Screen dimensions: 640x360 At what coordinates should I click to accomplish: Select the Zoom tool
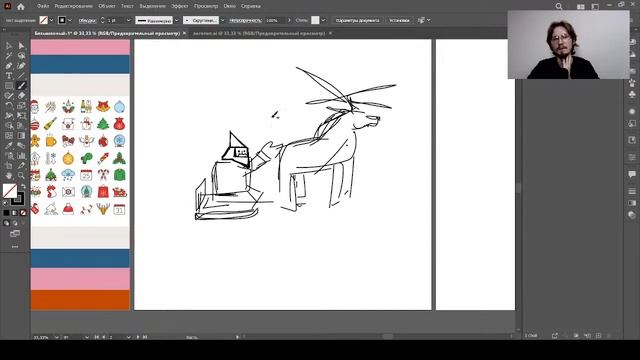tap(21, 176)
